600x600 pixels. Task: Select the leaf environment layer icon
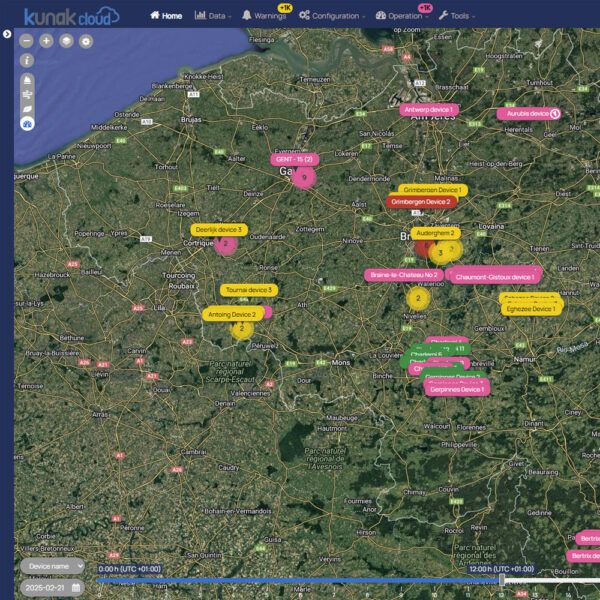26,108
